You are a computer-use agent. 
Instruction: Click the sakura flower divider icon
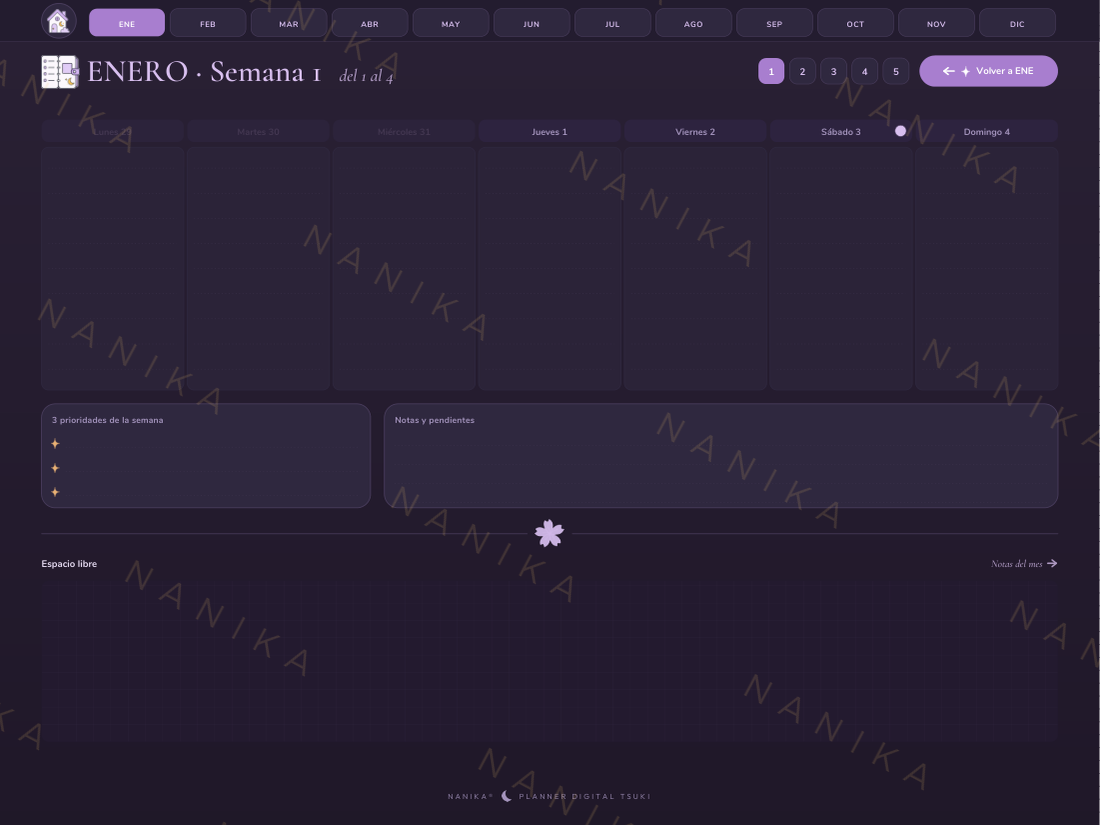(x=549, y=533)
